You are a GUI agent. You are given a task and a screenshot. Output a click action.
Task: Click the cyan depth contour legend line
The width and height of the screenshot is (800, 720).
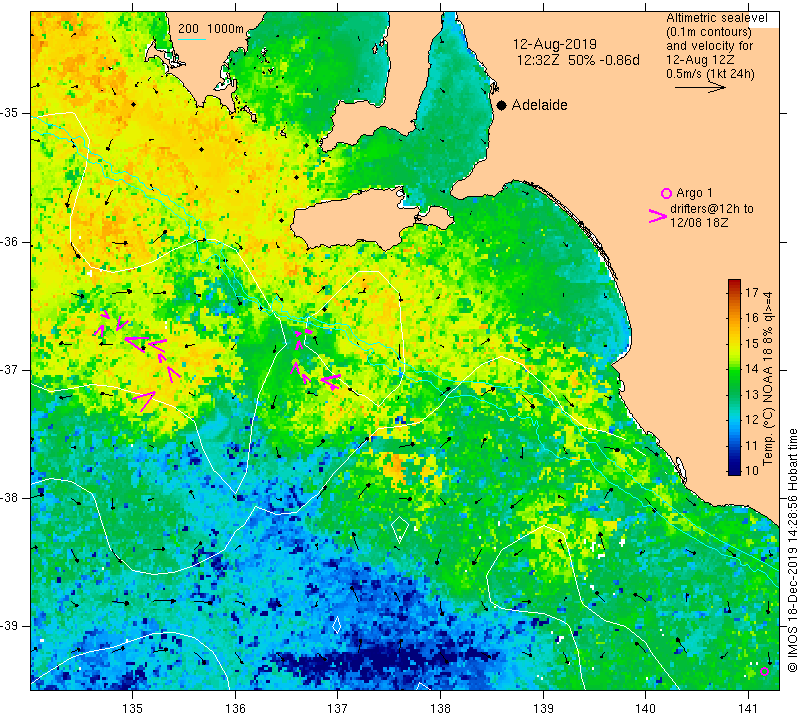point(192,39)
